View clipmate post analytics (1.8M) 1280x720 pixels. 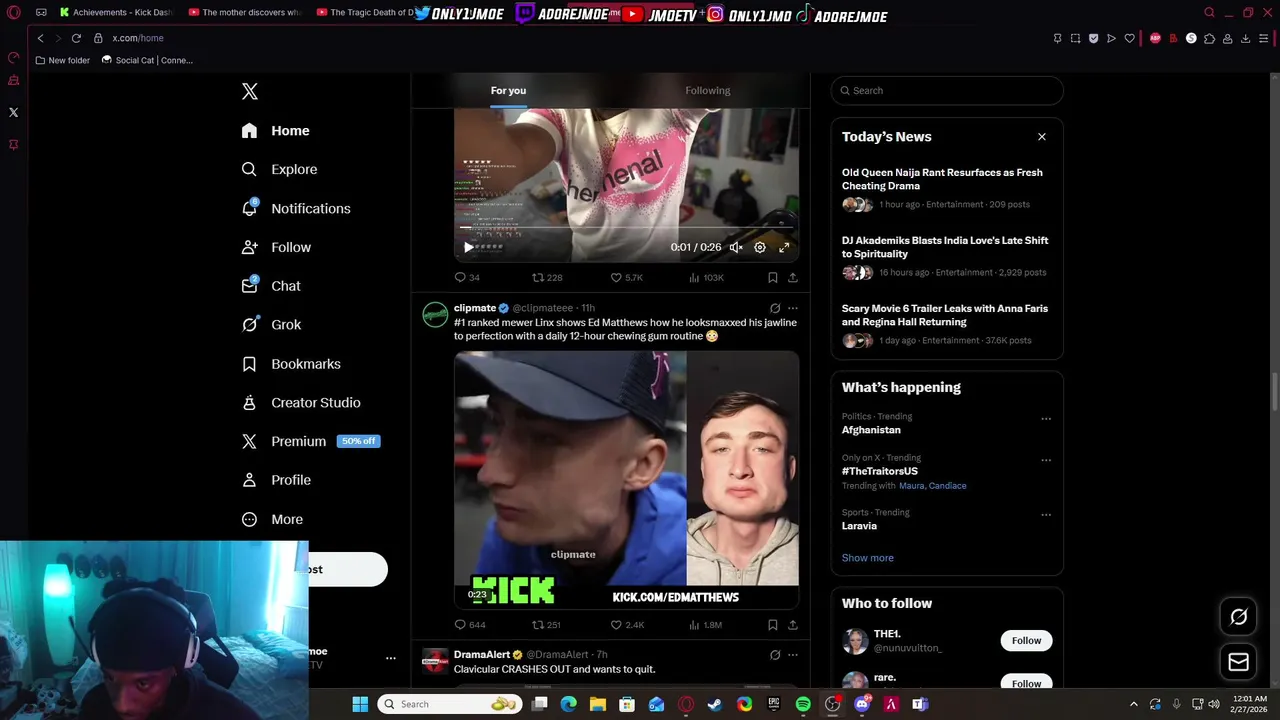[x=706, y=625]
